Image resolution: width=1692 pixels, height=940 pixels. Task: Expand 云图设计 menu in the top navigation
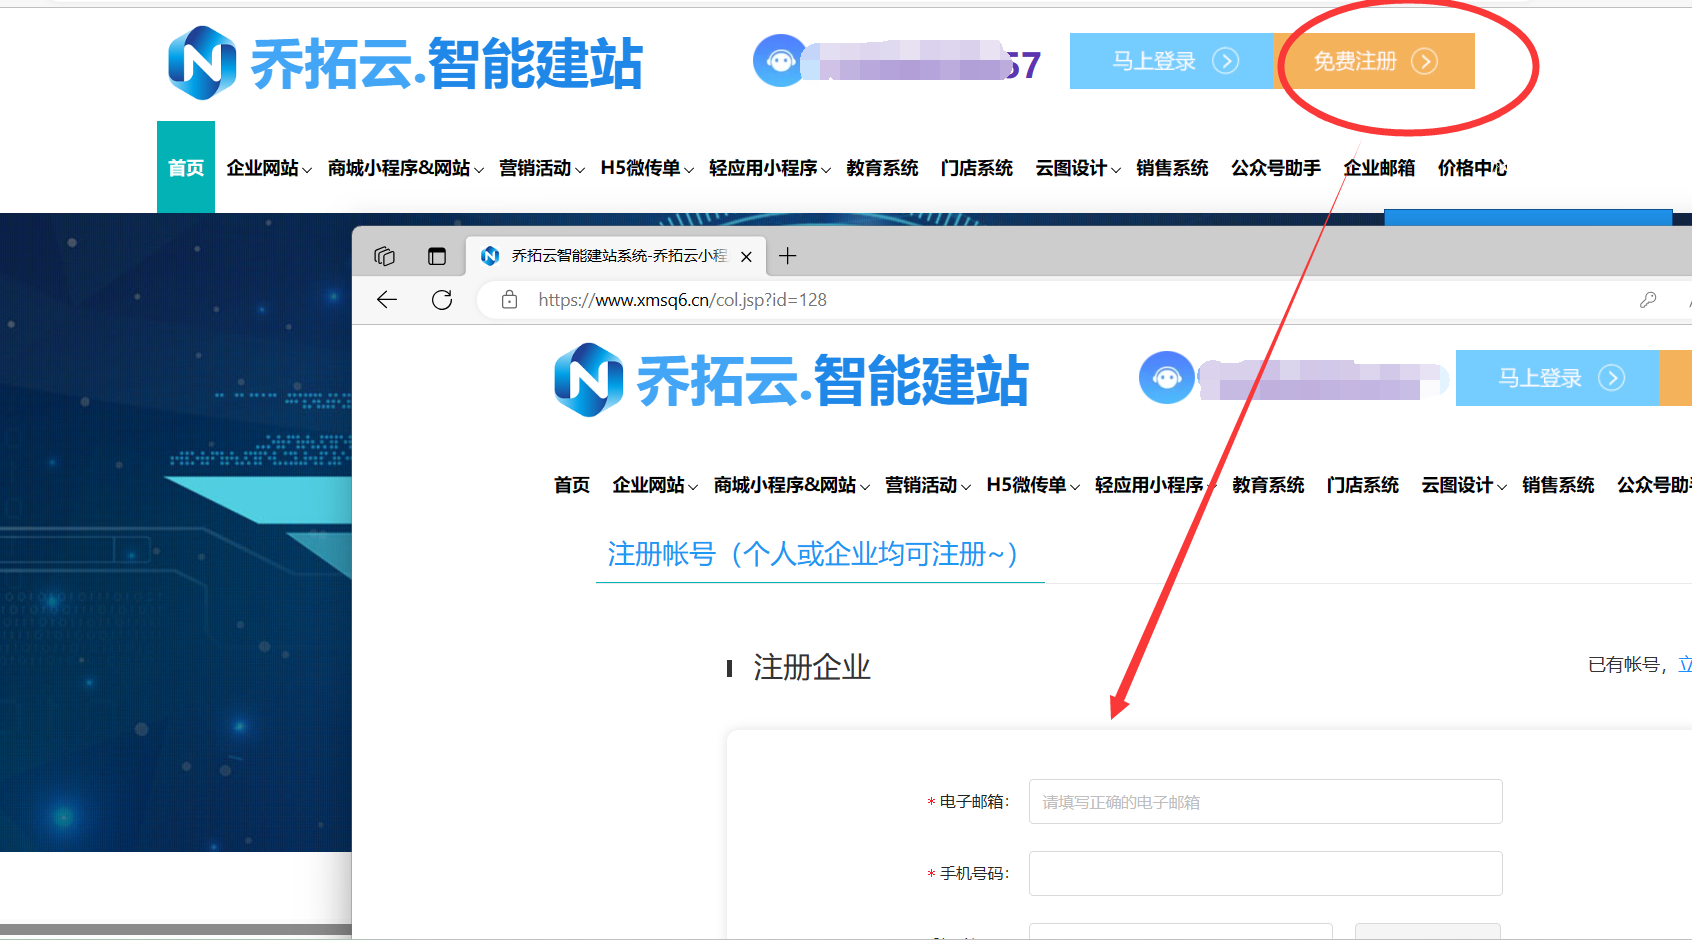(x=1078, y=168)
